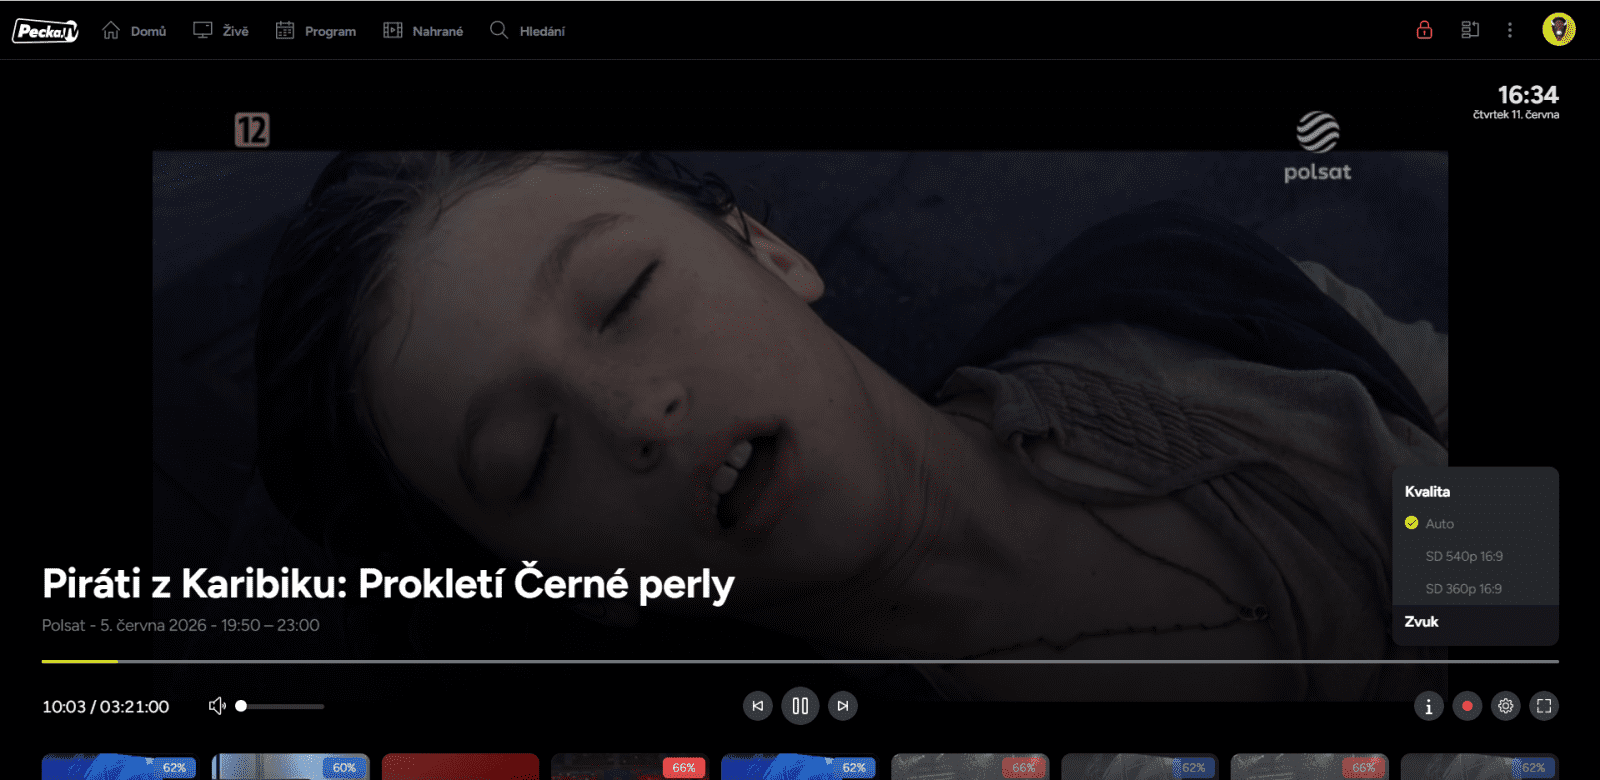Show program info with the i button
This screenshot has width=1600, height=780.
click(x=1428, y=707)
